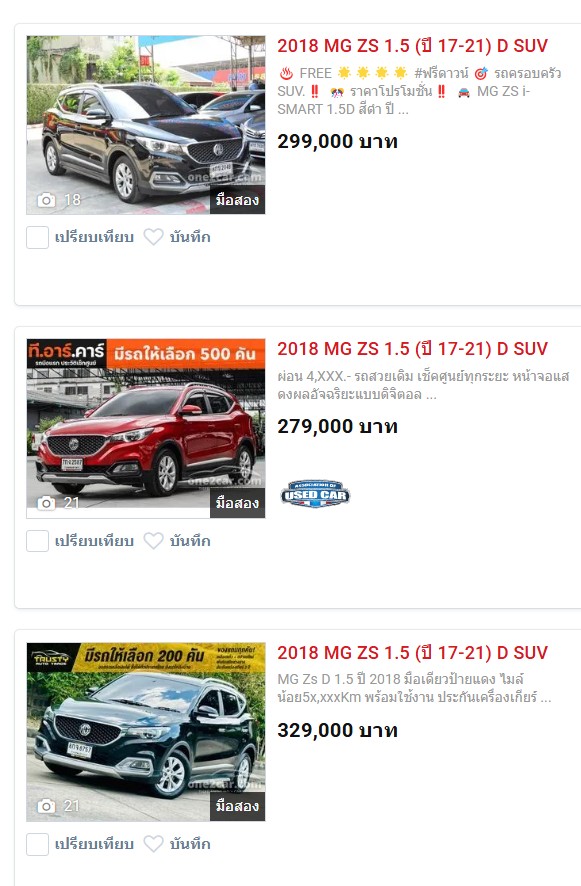Open red MG ZS car thumbnail
This screenshot has height=886, width=581.
pyautogui.click(x=146, y=428)
